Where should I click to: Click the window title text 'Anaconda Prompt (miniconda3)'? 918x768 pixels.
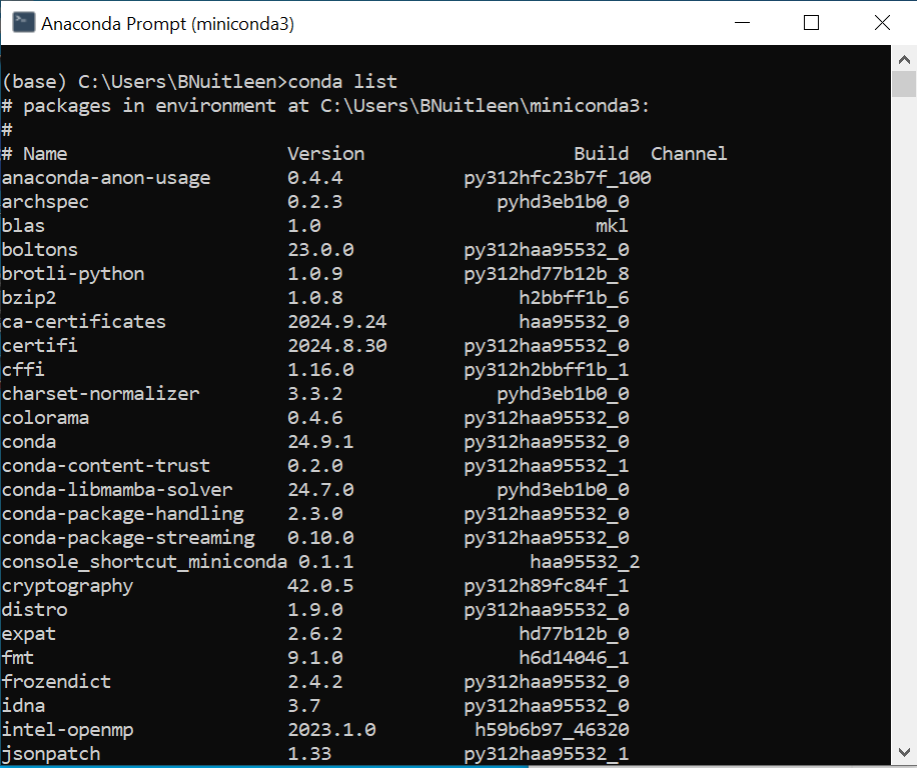click(167, 23)
